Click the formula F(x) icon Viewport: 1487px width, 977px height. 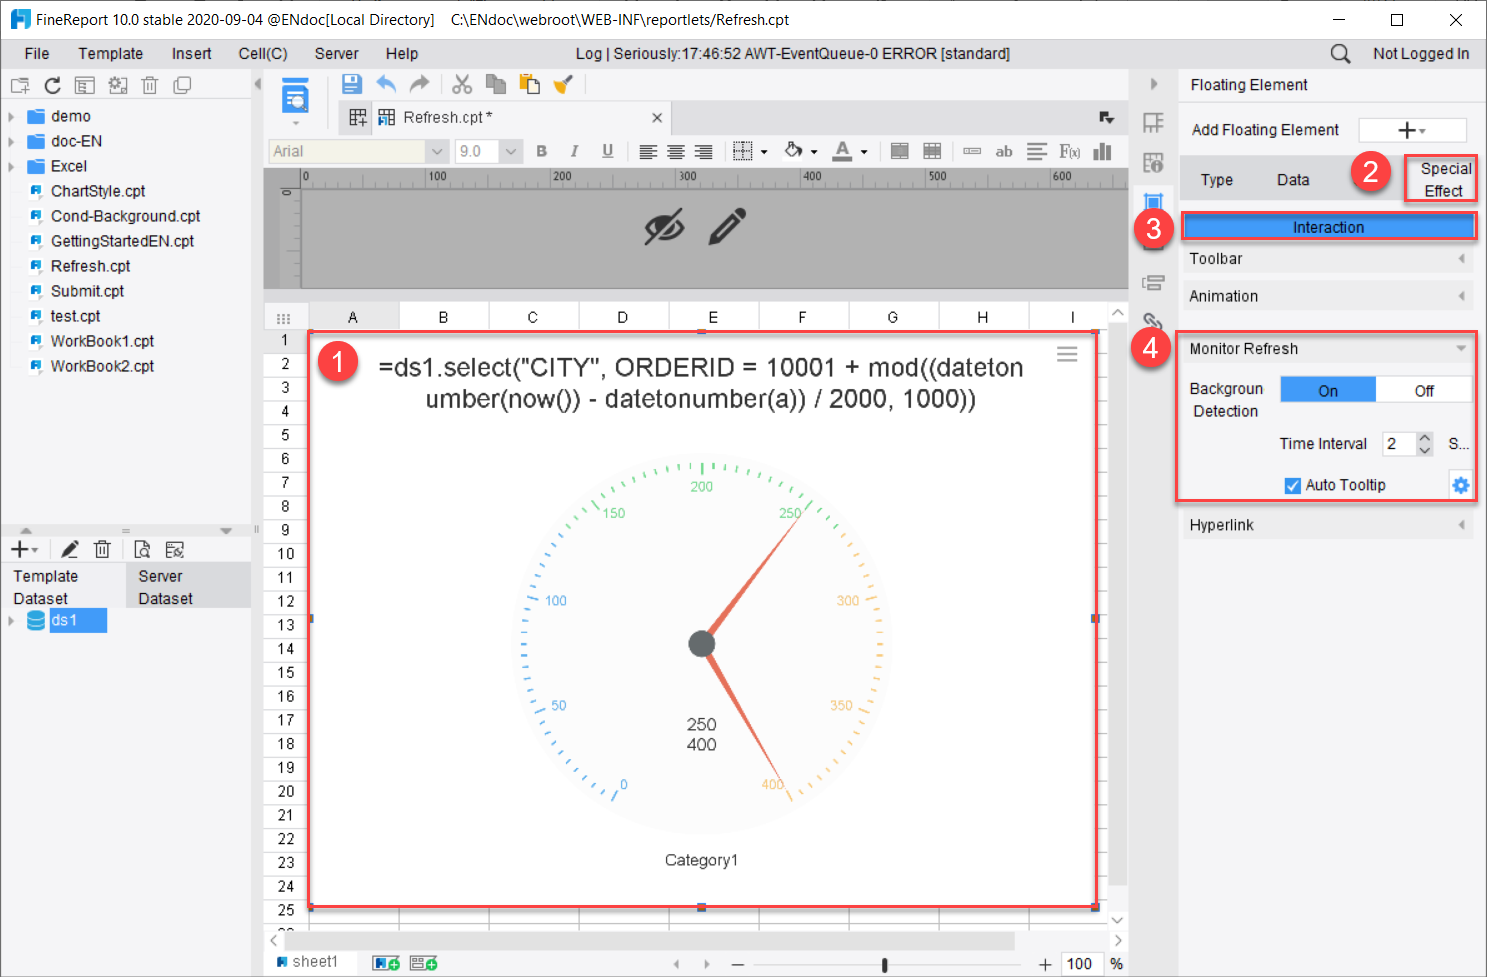pyautogui.click(x=1069, y=151)
